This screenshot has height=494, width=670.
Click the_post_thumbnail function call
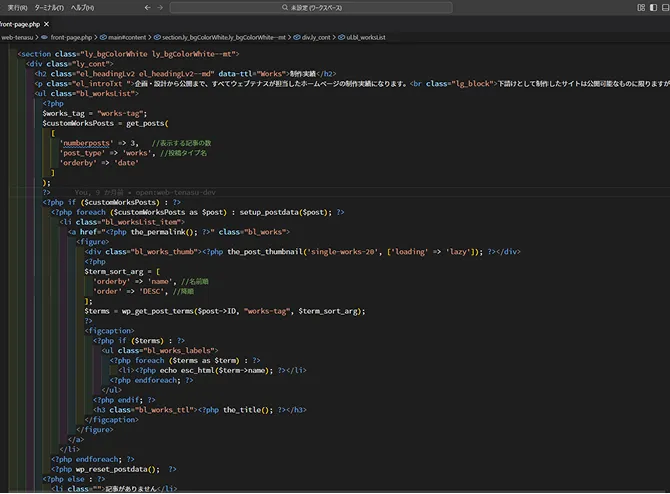(x=265, y=252)
